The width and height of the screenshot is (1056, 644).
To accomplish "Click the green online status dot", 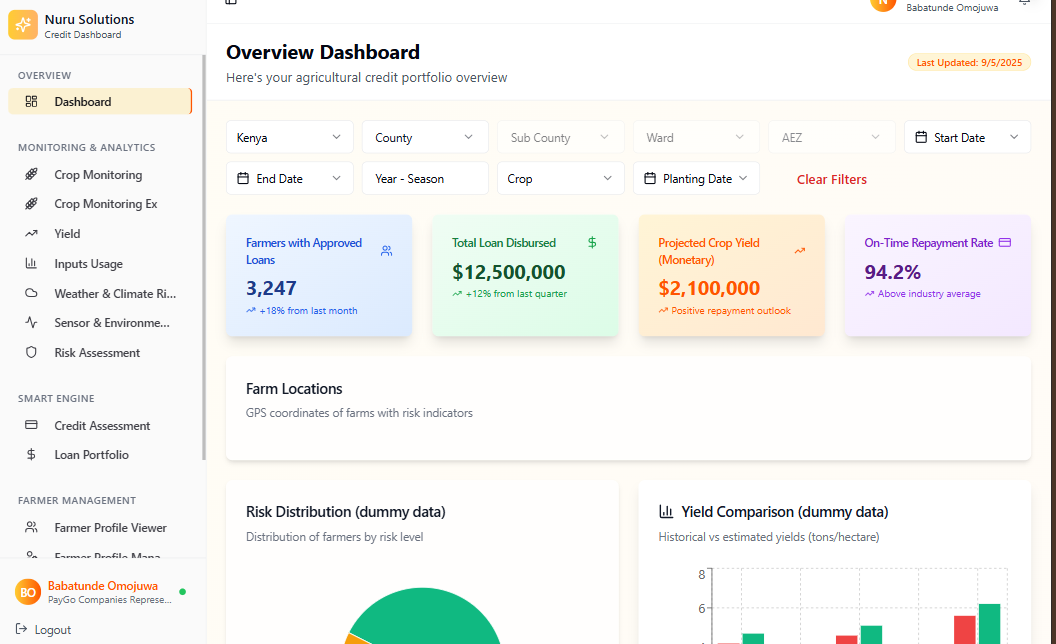I will (183, 592).
